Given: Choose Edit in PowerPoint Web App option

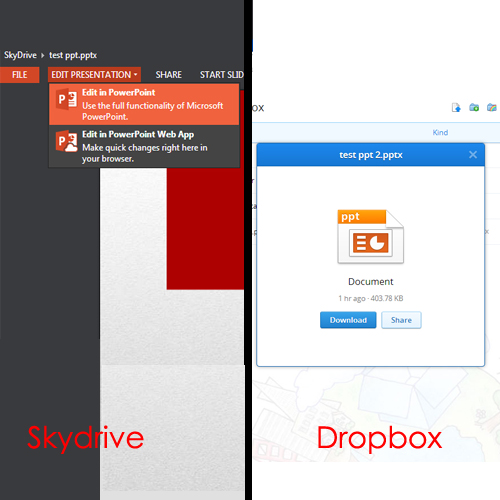Looking at the screenshot, I should (x=144, y=146).
